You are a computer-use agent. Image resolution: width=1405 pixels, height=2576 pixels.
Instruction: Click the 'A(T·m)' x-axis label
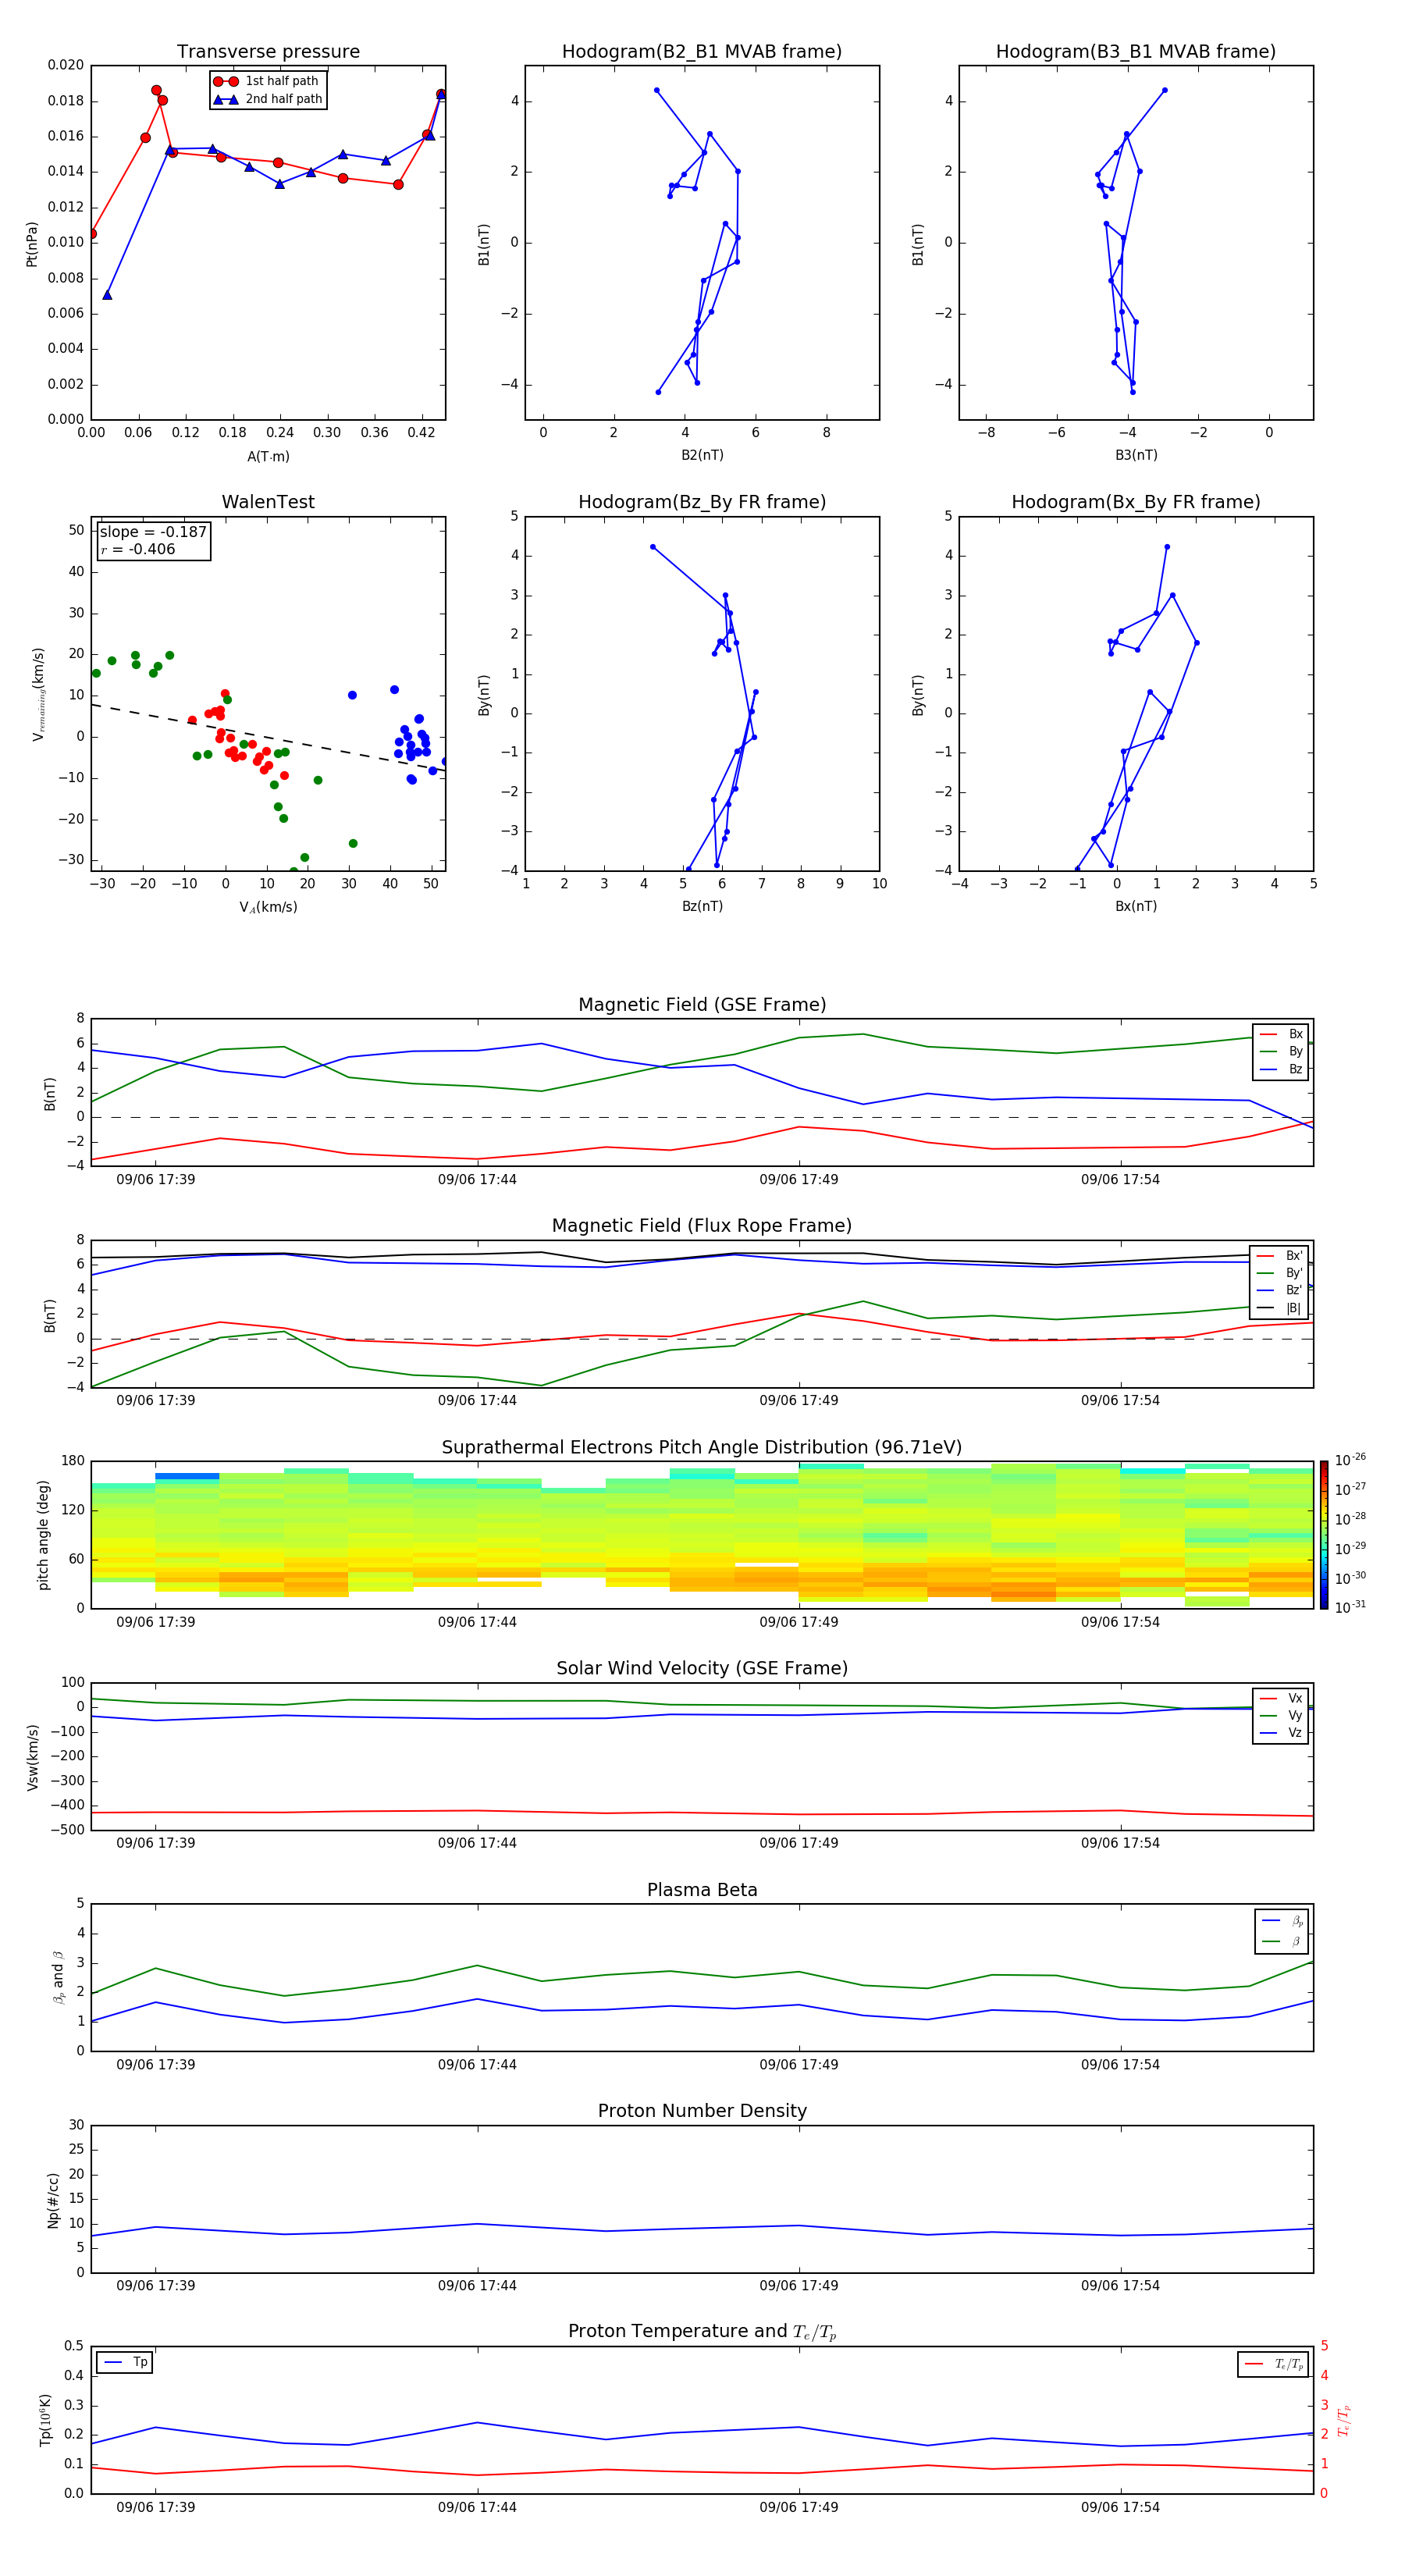point(268,456)
